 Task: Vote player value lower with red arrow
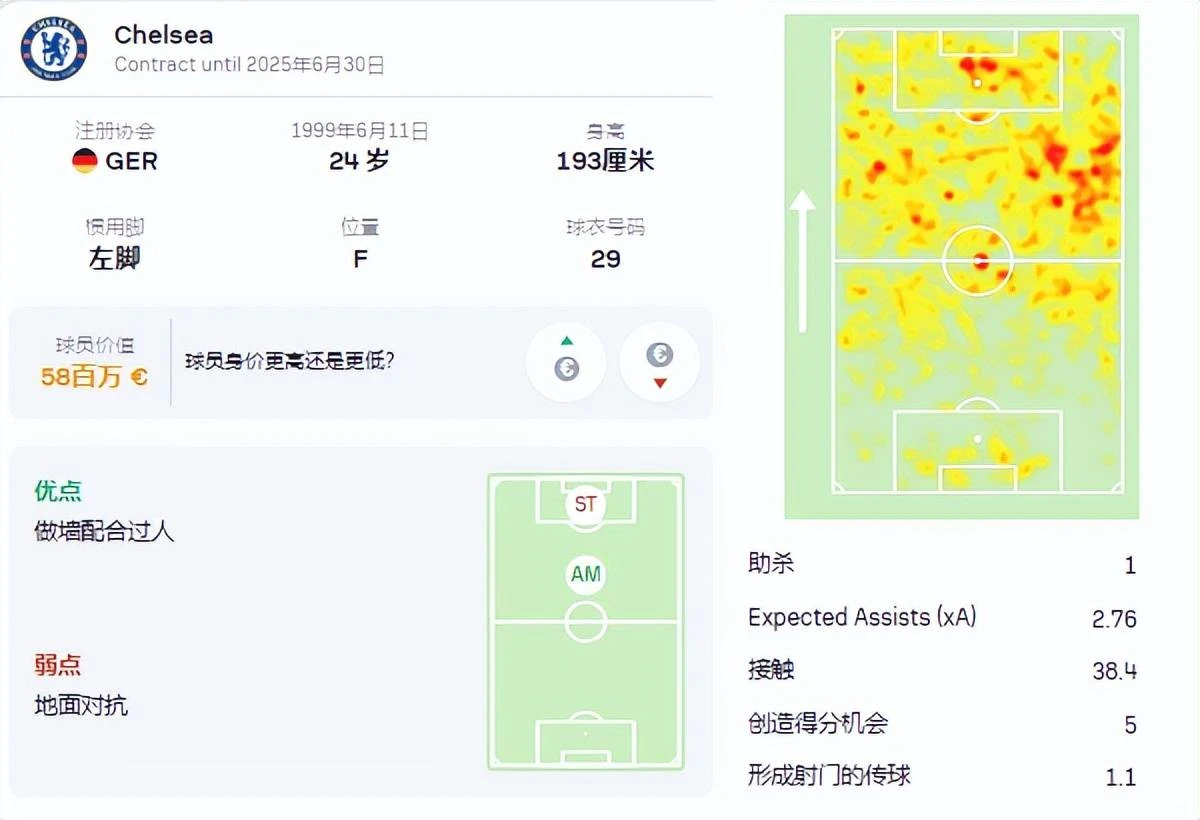(659, 361)
